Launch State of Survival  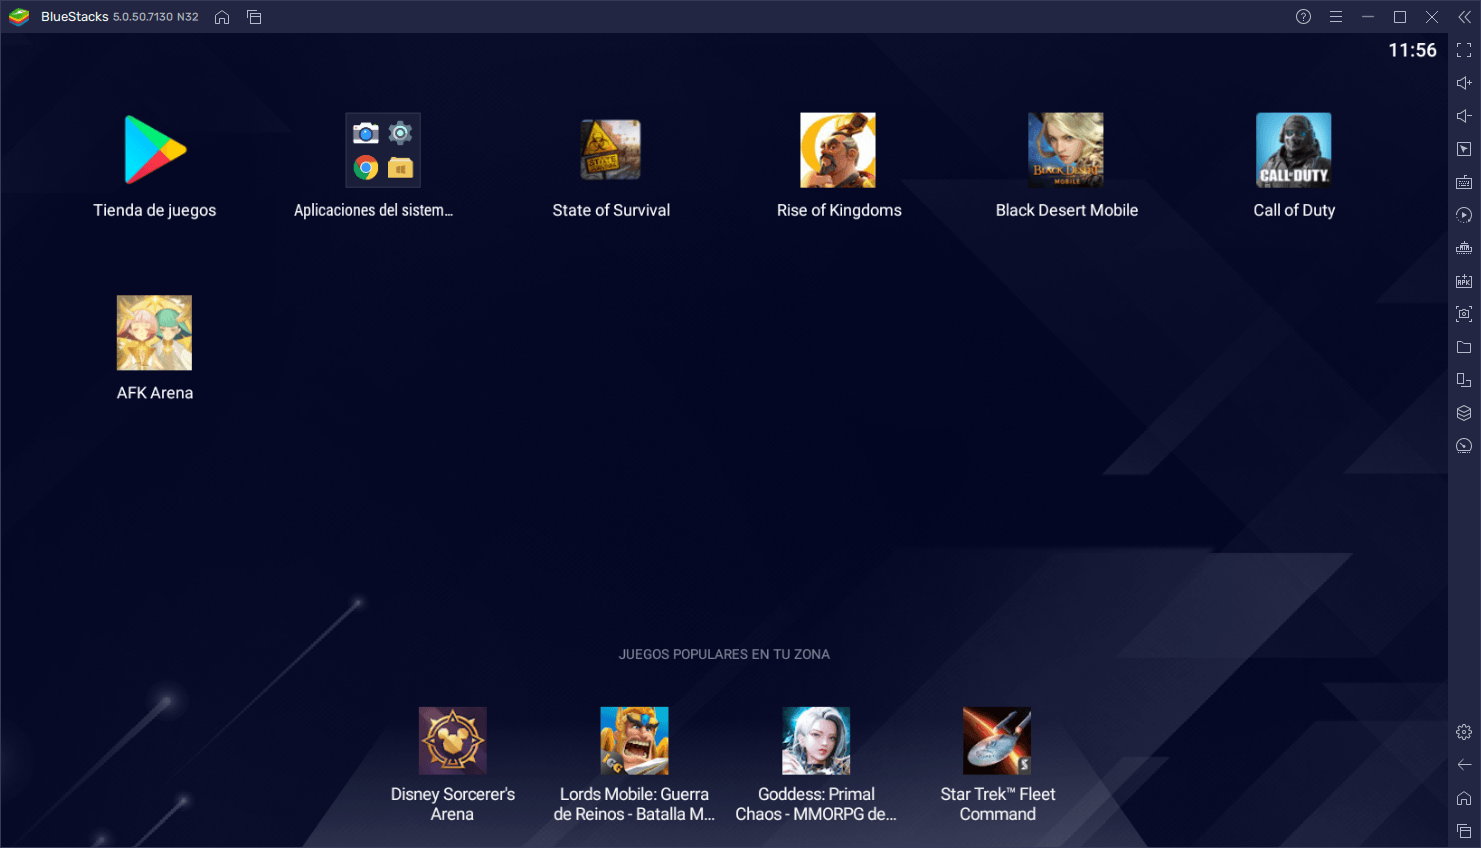[x=611, y=150]
